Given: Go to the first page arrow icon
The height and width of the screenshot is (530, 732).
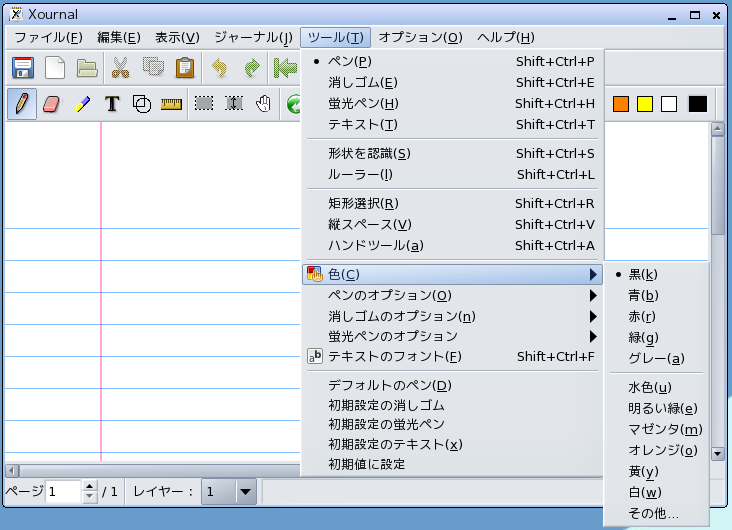Looking at the screenshot, I should coord(285,68).
